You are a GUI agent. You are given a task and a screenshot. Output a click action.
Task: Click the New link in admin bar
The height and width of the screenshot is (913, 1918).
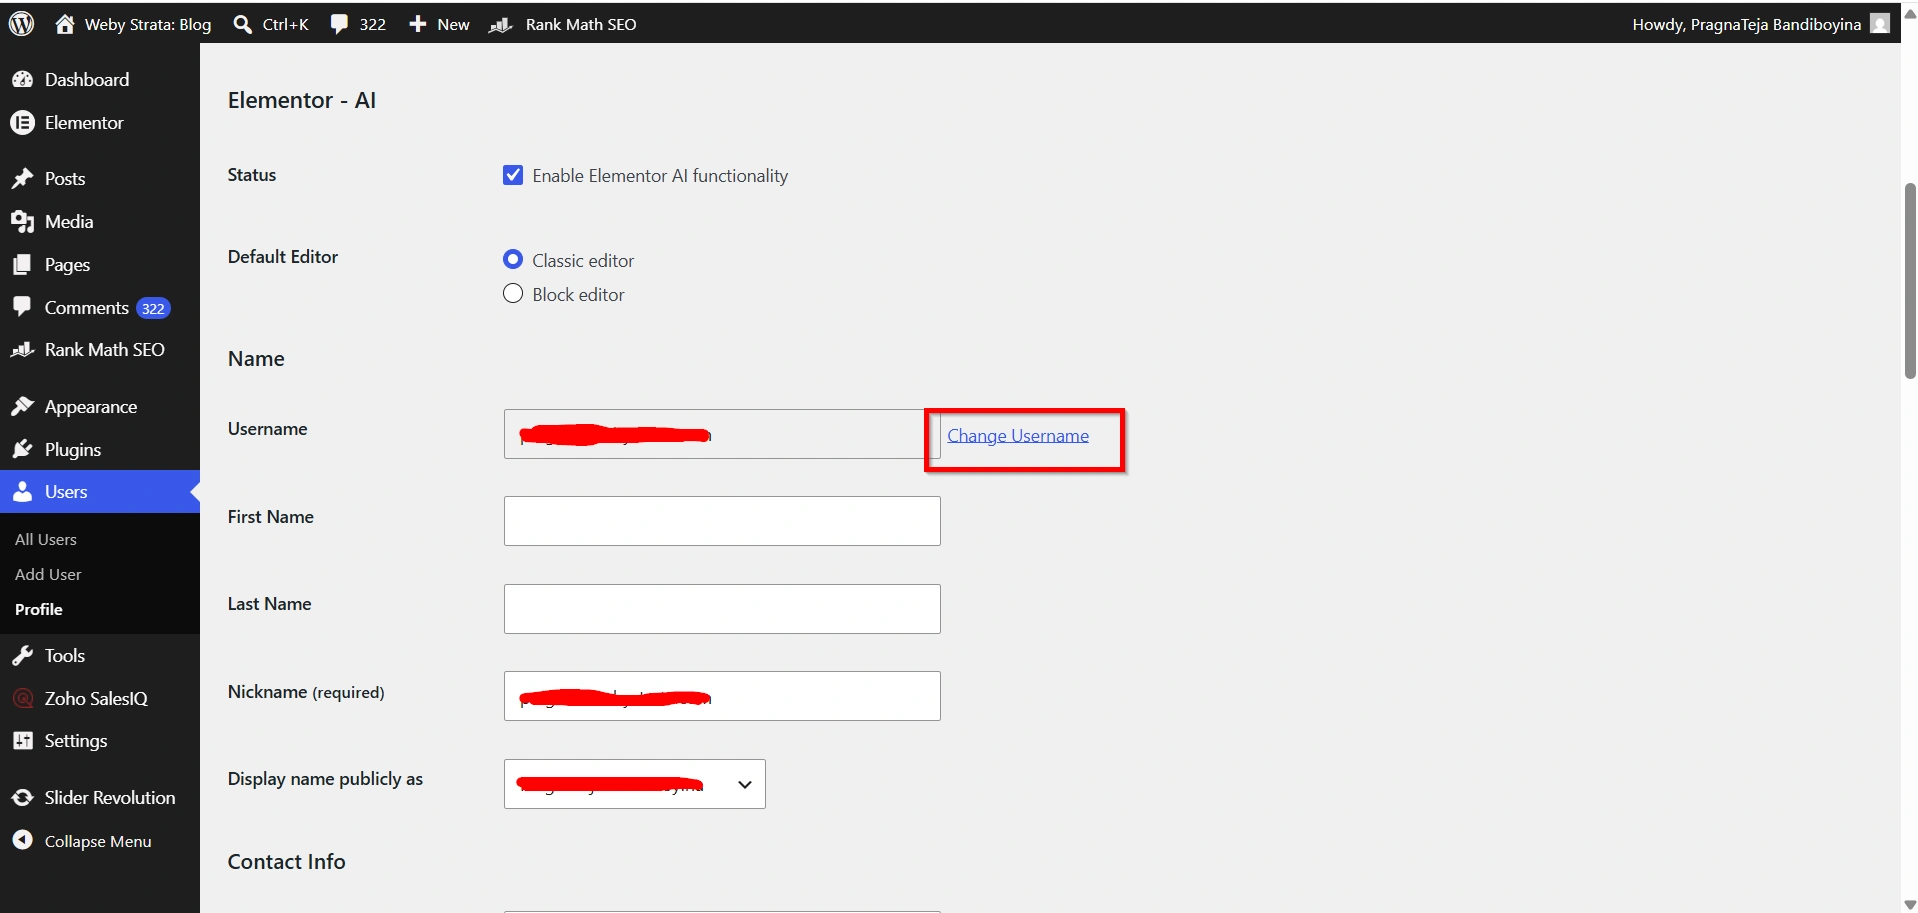click(453, 24)
